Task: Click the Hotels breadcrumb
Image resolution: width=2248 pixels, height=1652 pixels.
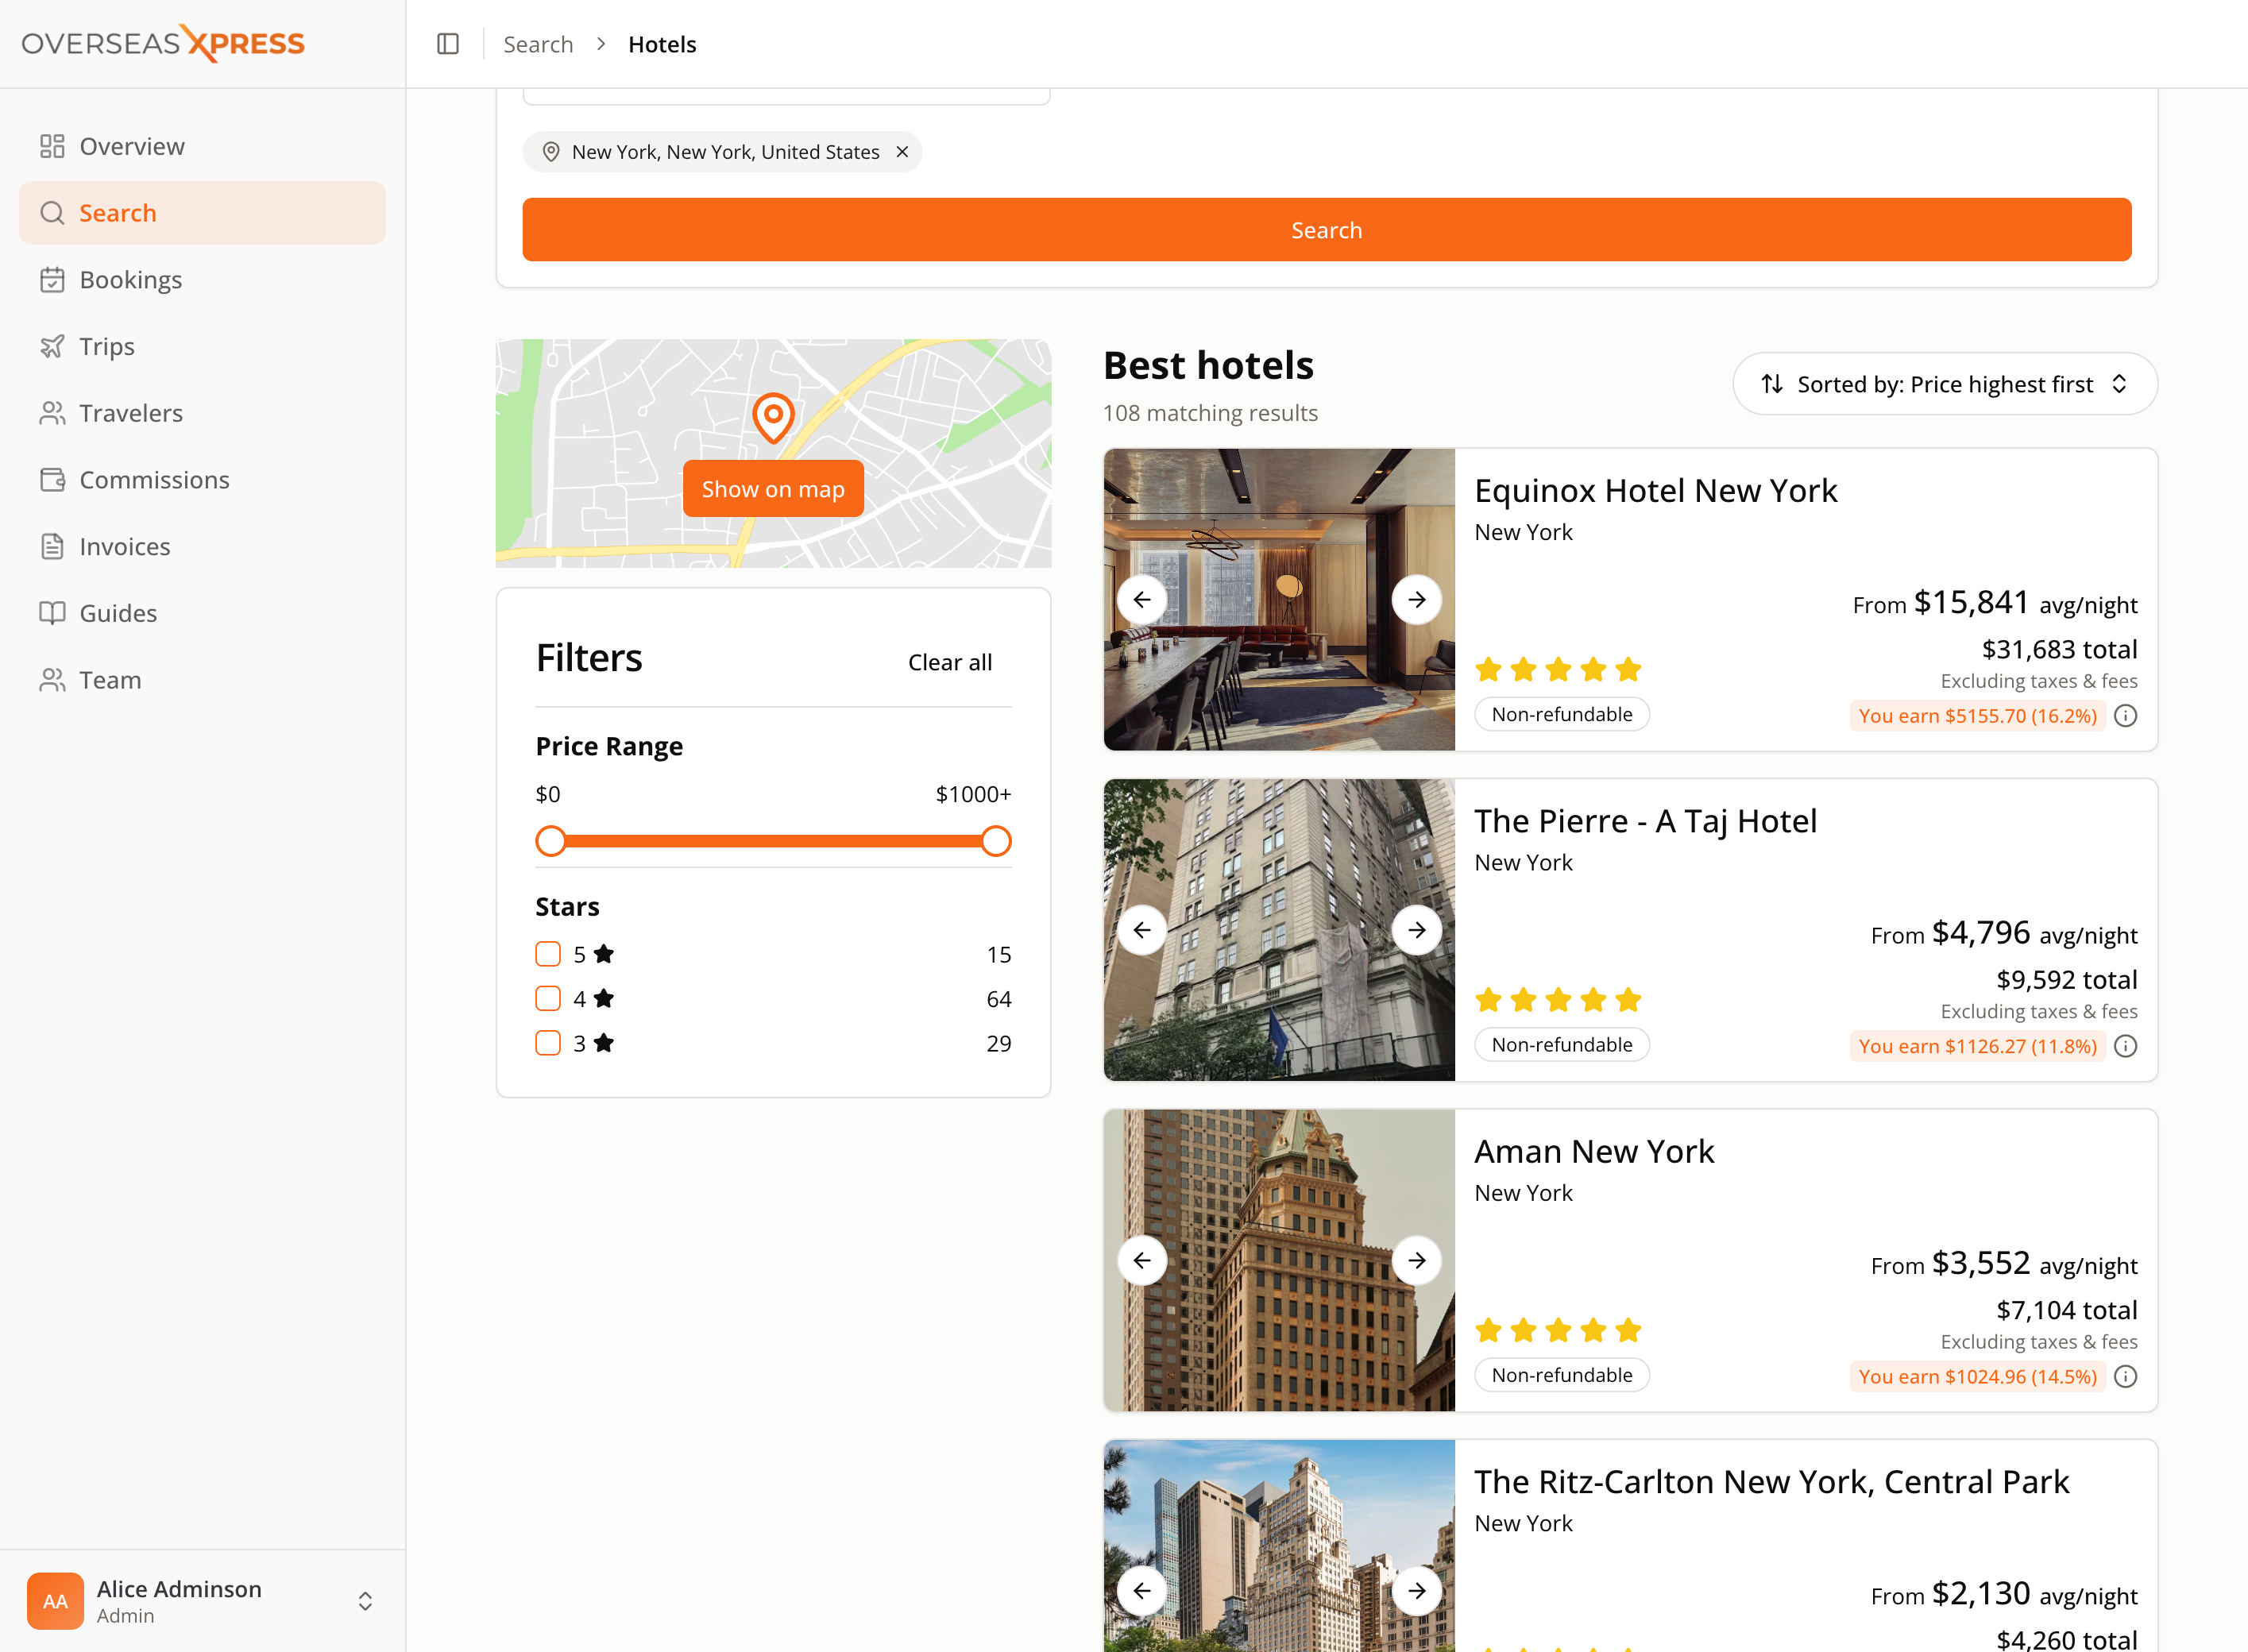Action: 662,44
